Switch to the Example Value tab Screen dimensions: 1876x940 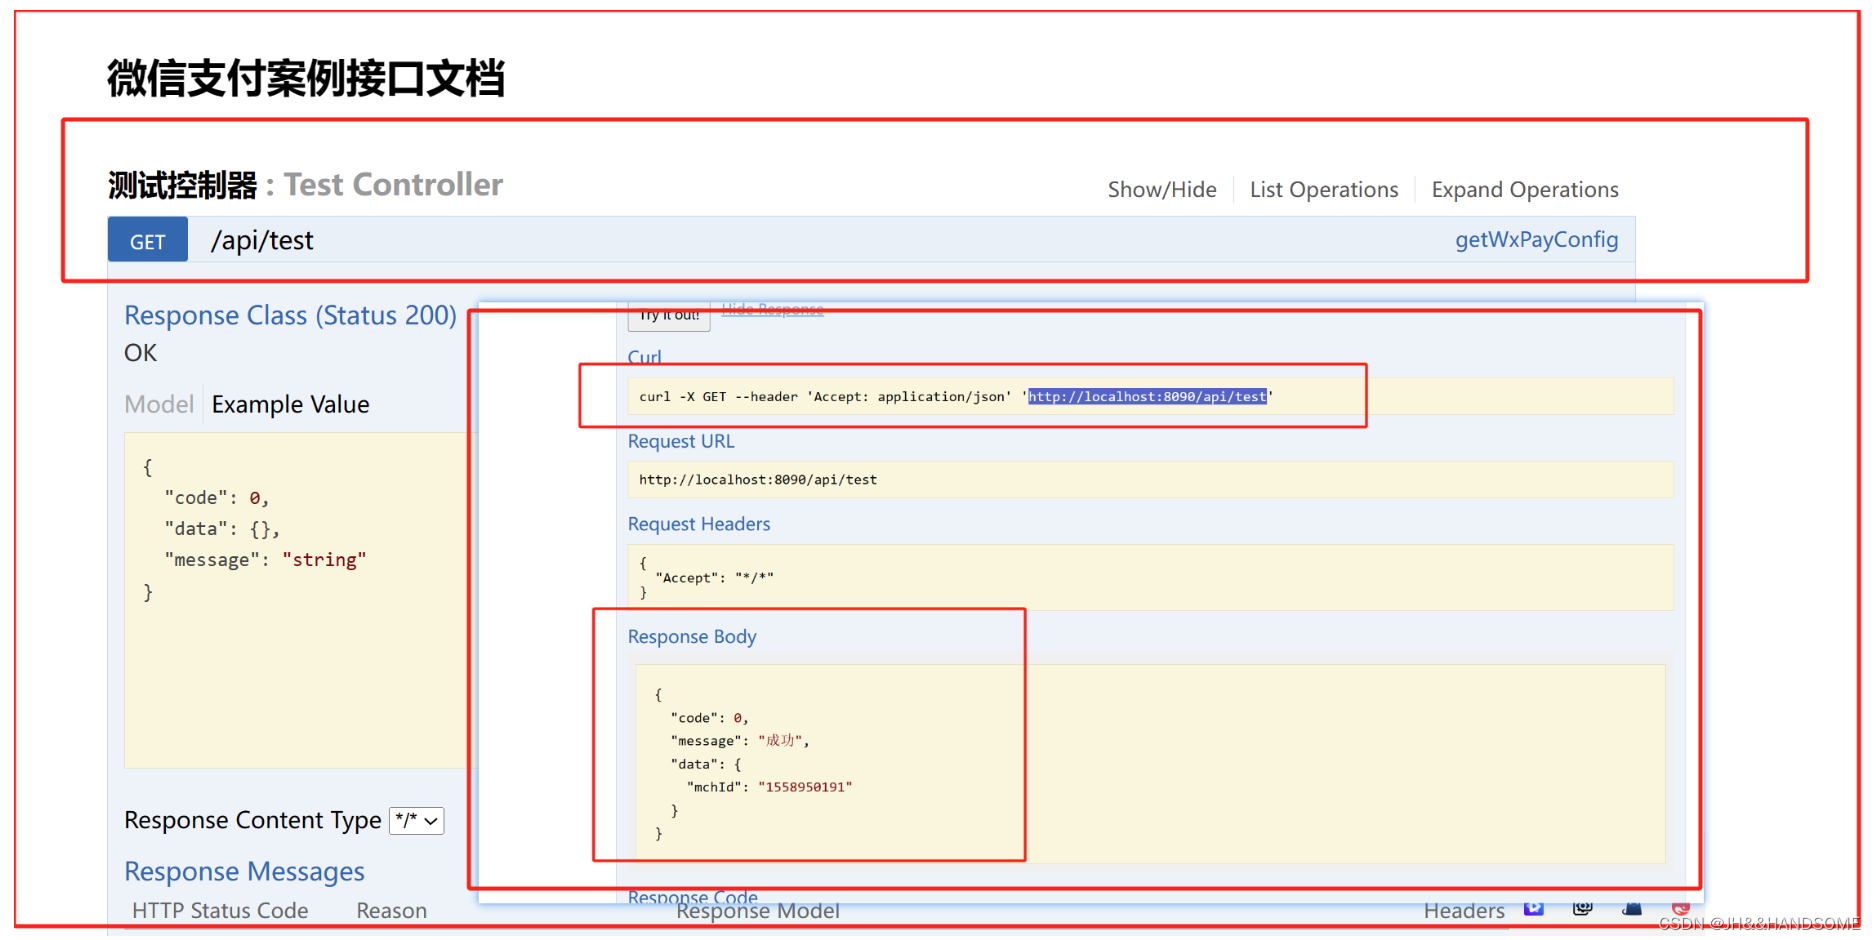[291, 404]
